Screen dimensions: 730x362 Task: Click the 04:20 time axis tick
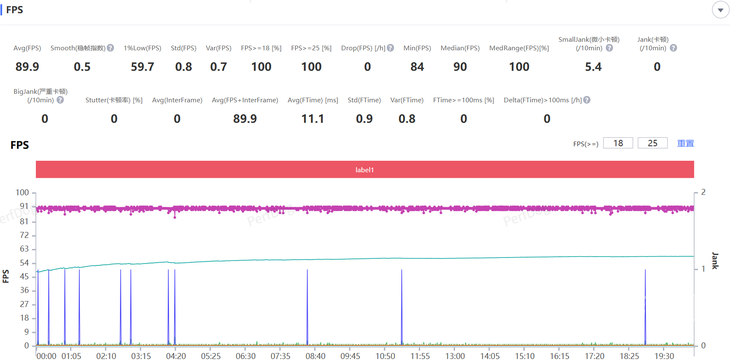coord(175,355)
